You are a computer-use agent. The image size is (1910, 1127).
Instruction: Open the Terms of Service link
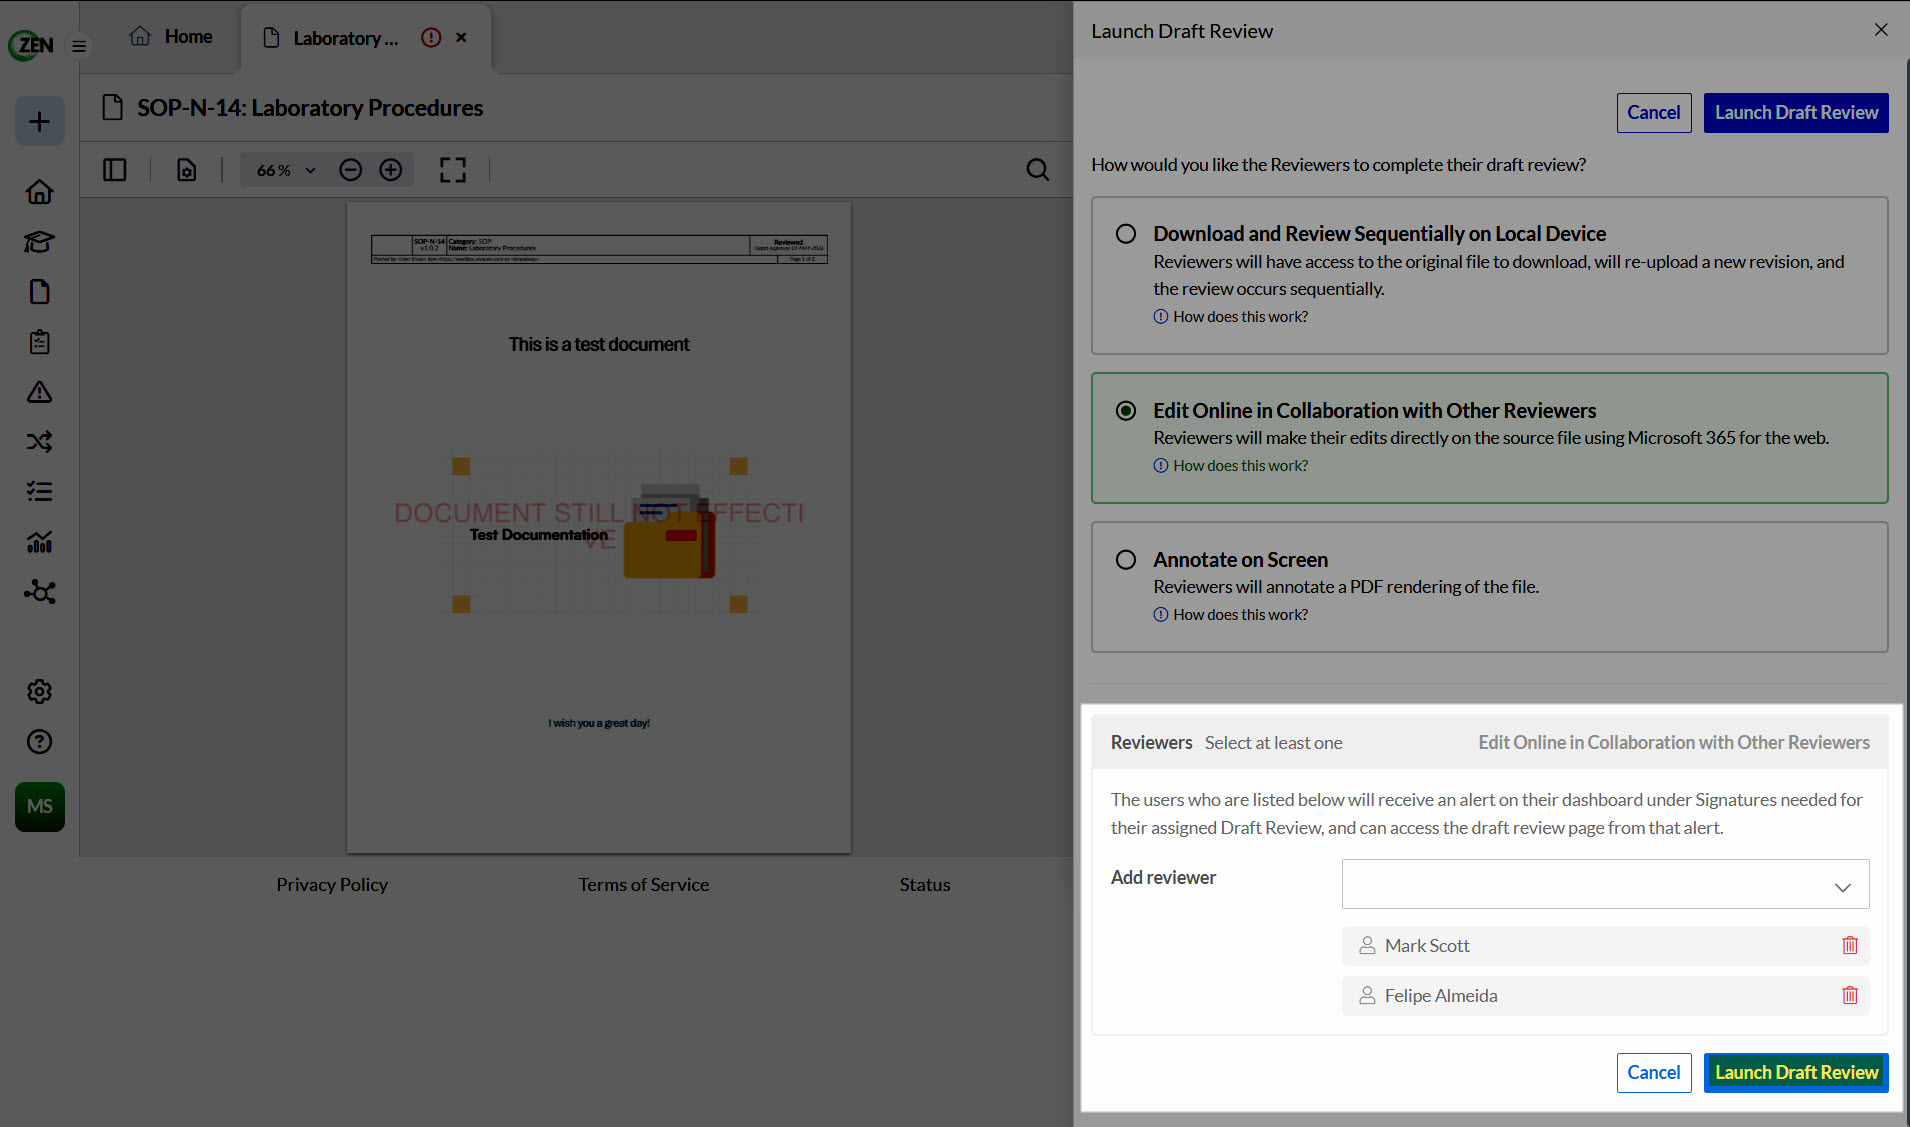click(x=644, y=885)
